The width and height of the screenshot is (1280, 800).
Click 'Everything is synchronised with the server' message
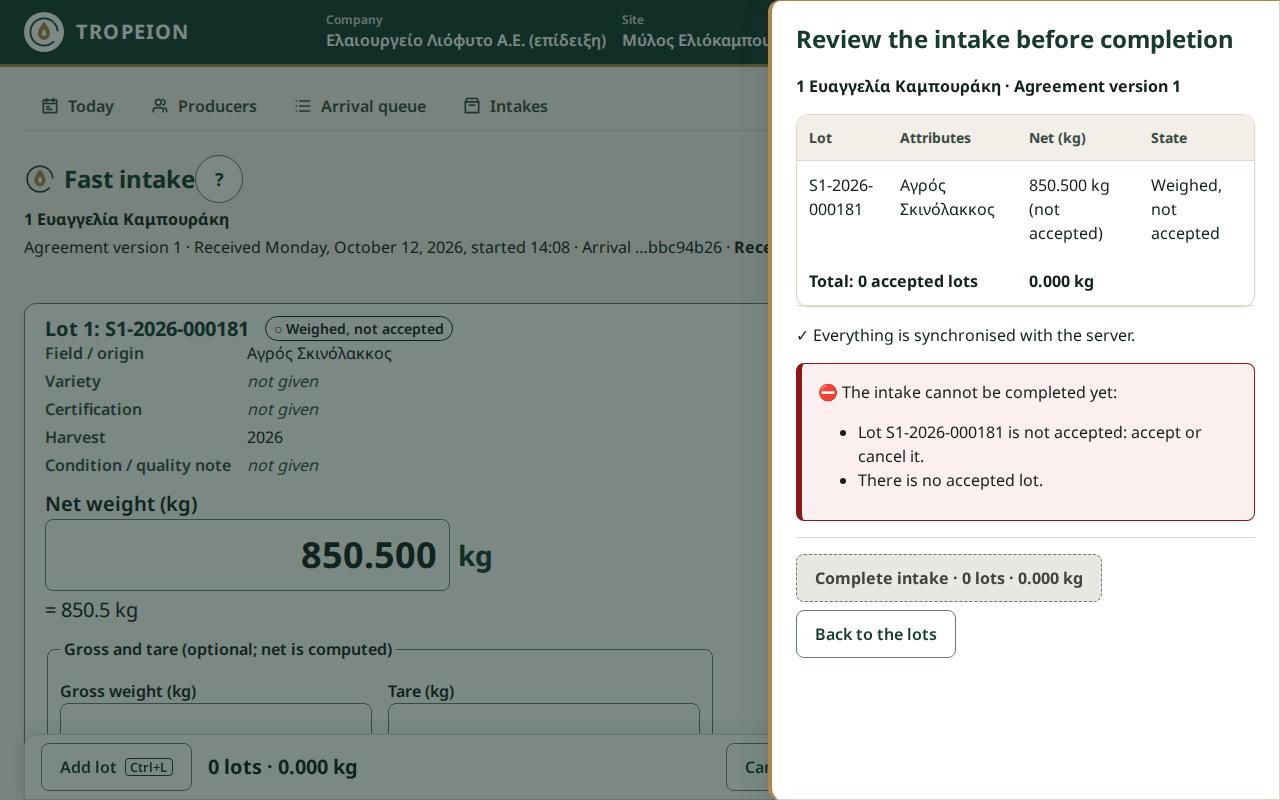coord(966,335)
